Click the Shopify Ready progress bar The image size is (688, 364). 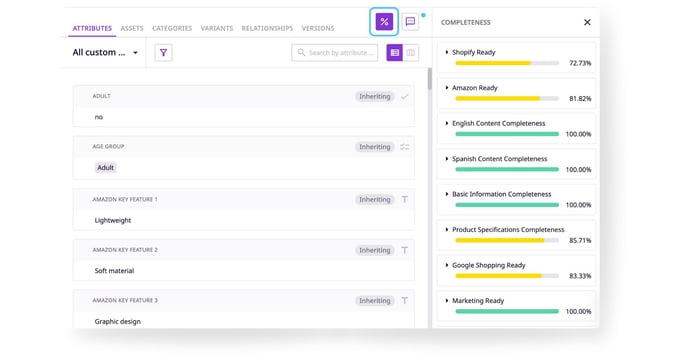pos(507,63)
